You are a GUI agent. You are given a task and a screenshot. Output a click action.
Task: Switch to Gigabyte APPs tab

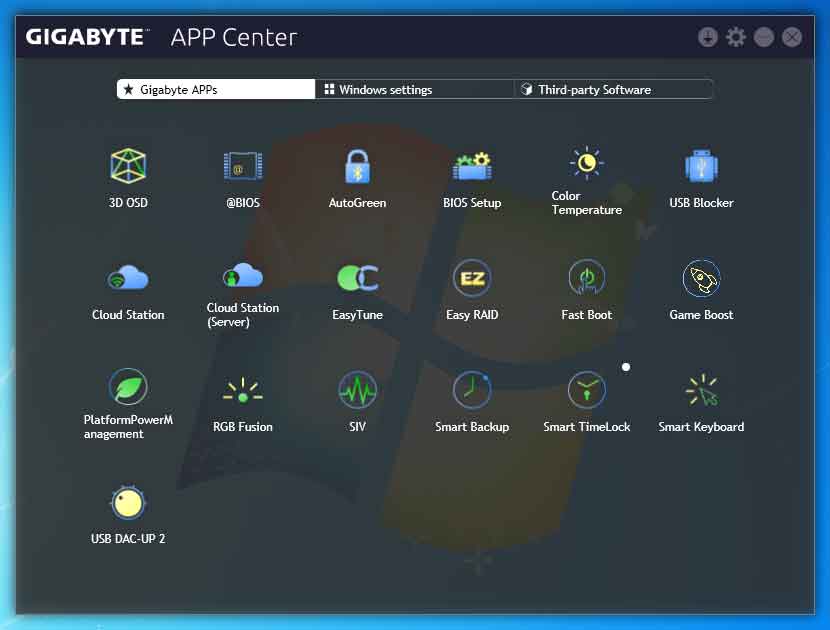click(216, 89)
